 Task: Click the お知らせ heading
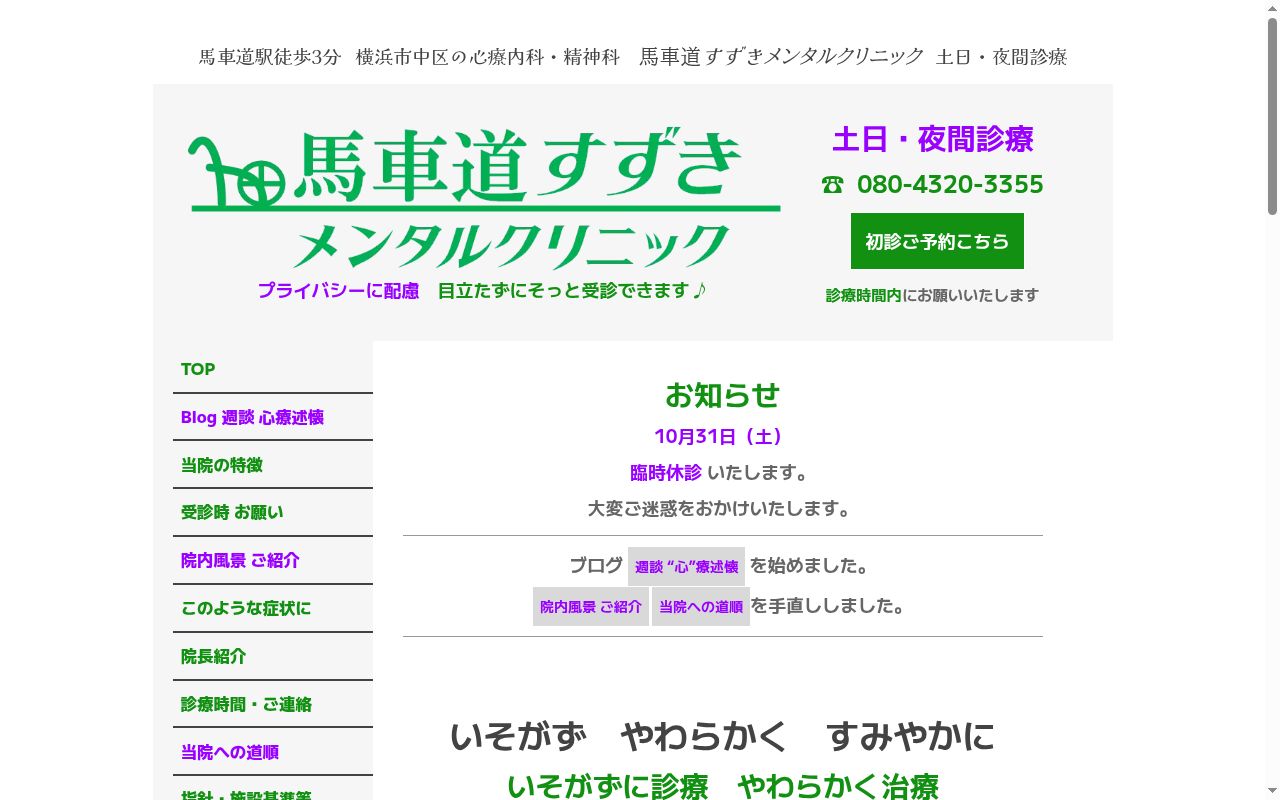[x=722, y=395]
